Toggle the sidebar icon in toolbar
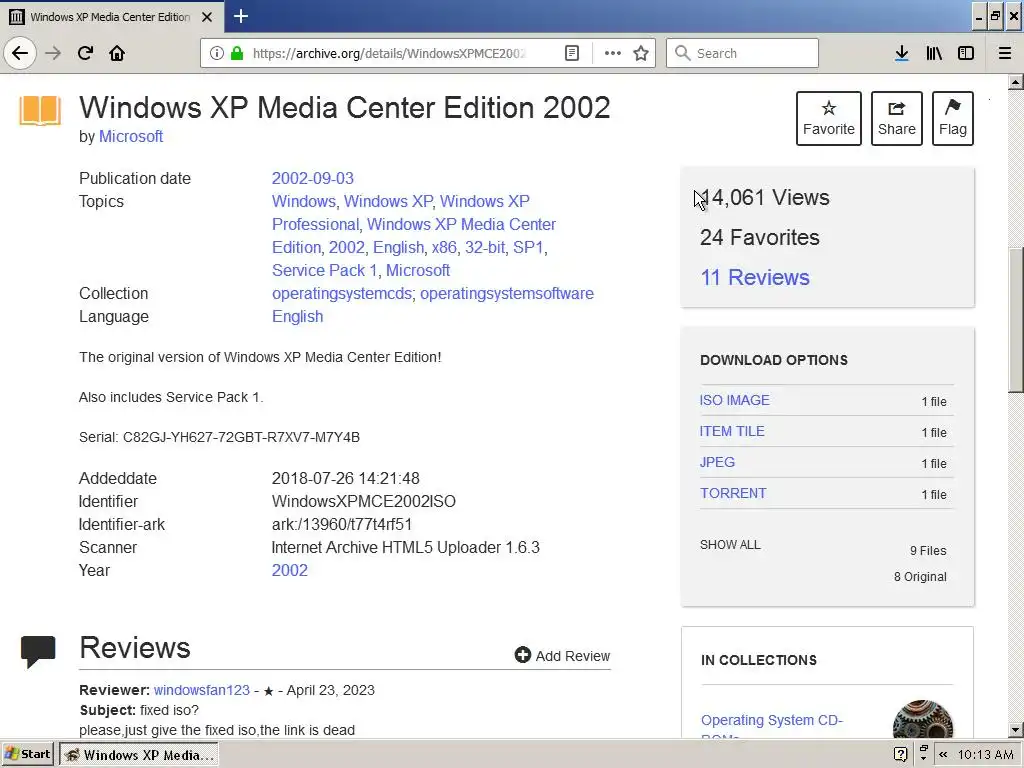The width and height of the screenshot is (1024, 768). [966, 53]
